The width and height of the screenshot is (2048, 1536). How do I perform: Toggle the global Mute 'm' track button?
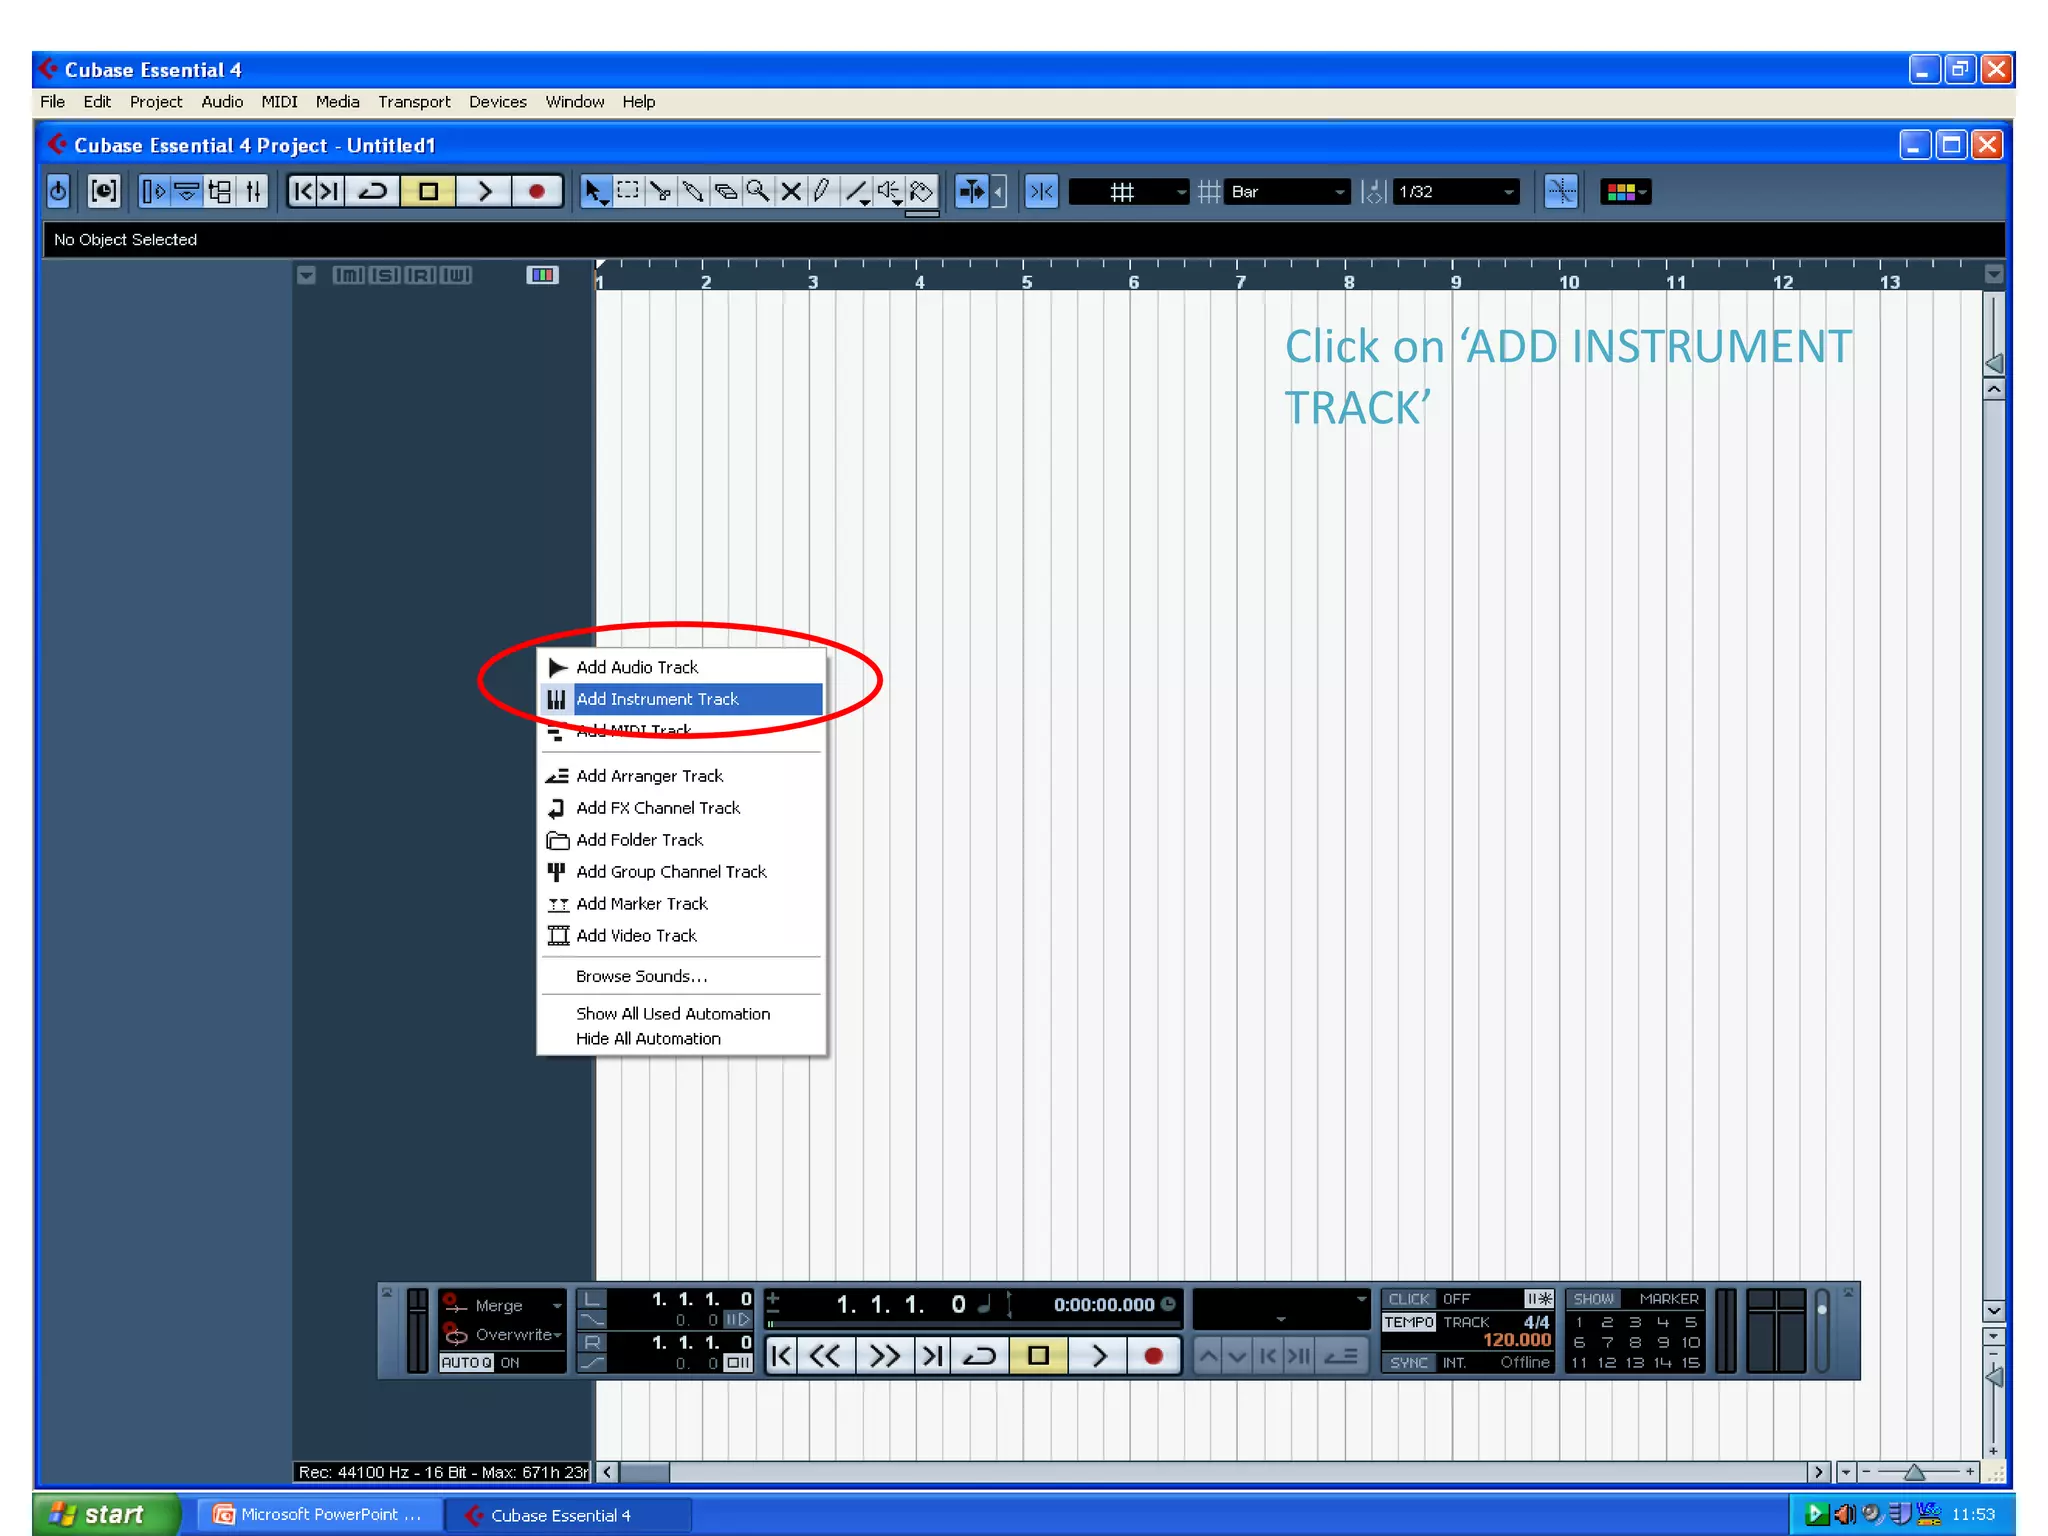pos(348,275)
